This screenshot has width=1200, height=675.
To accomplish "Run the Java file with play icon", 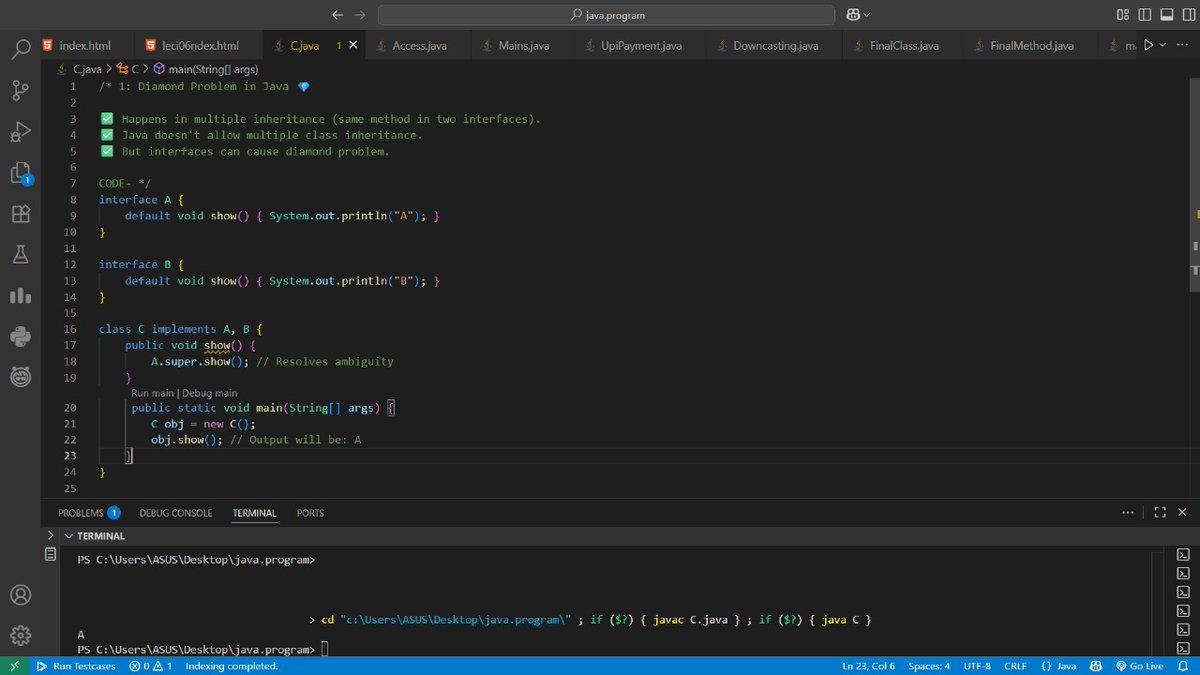I will [x=1148, y=45].
